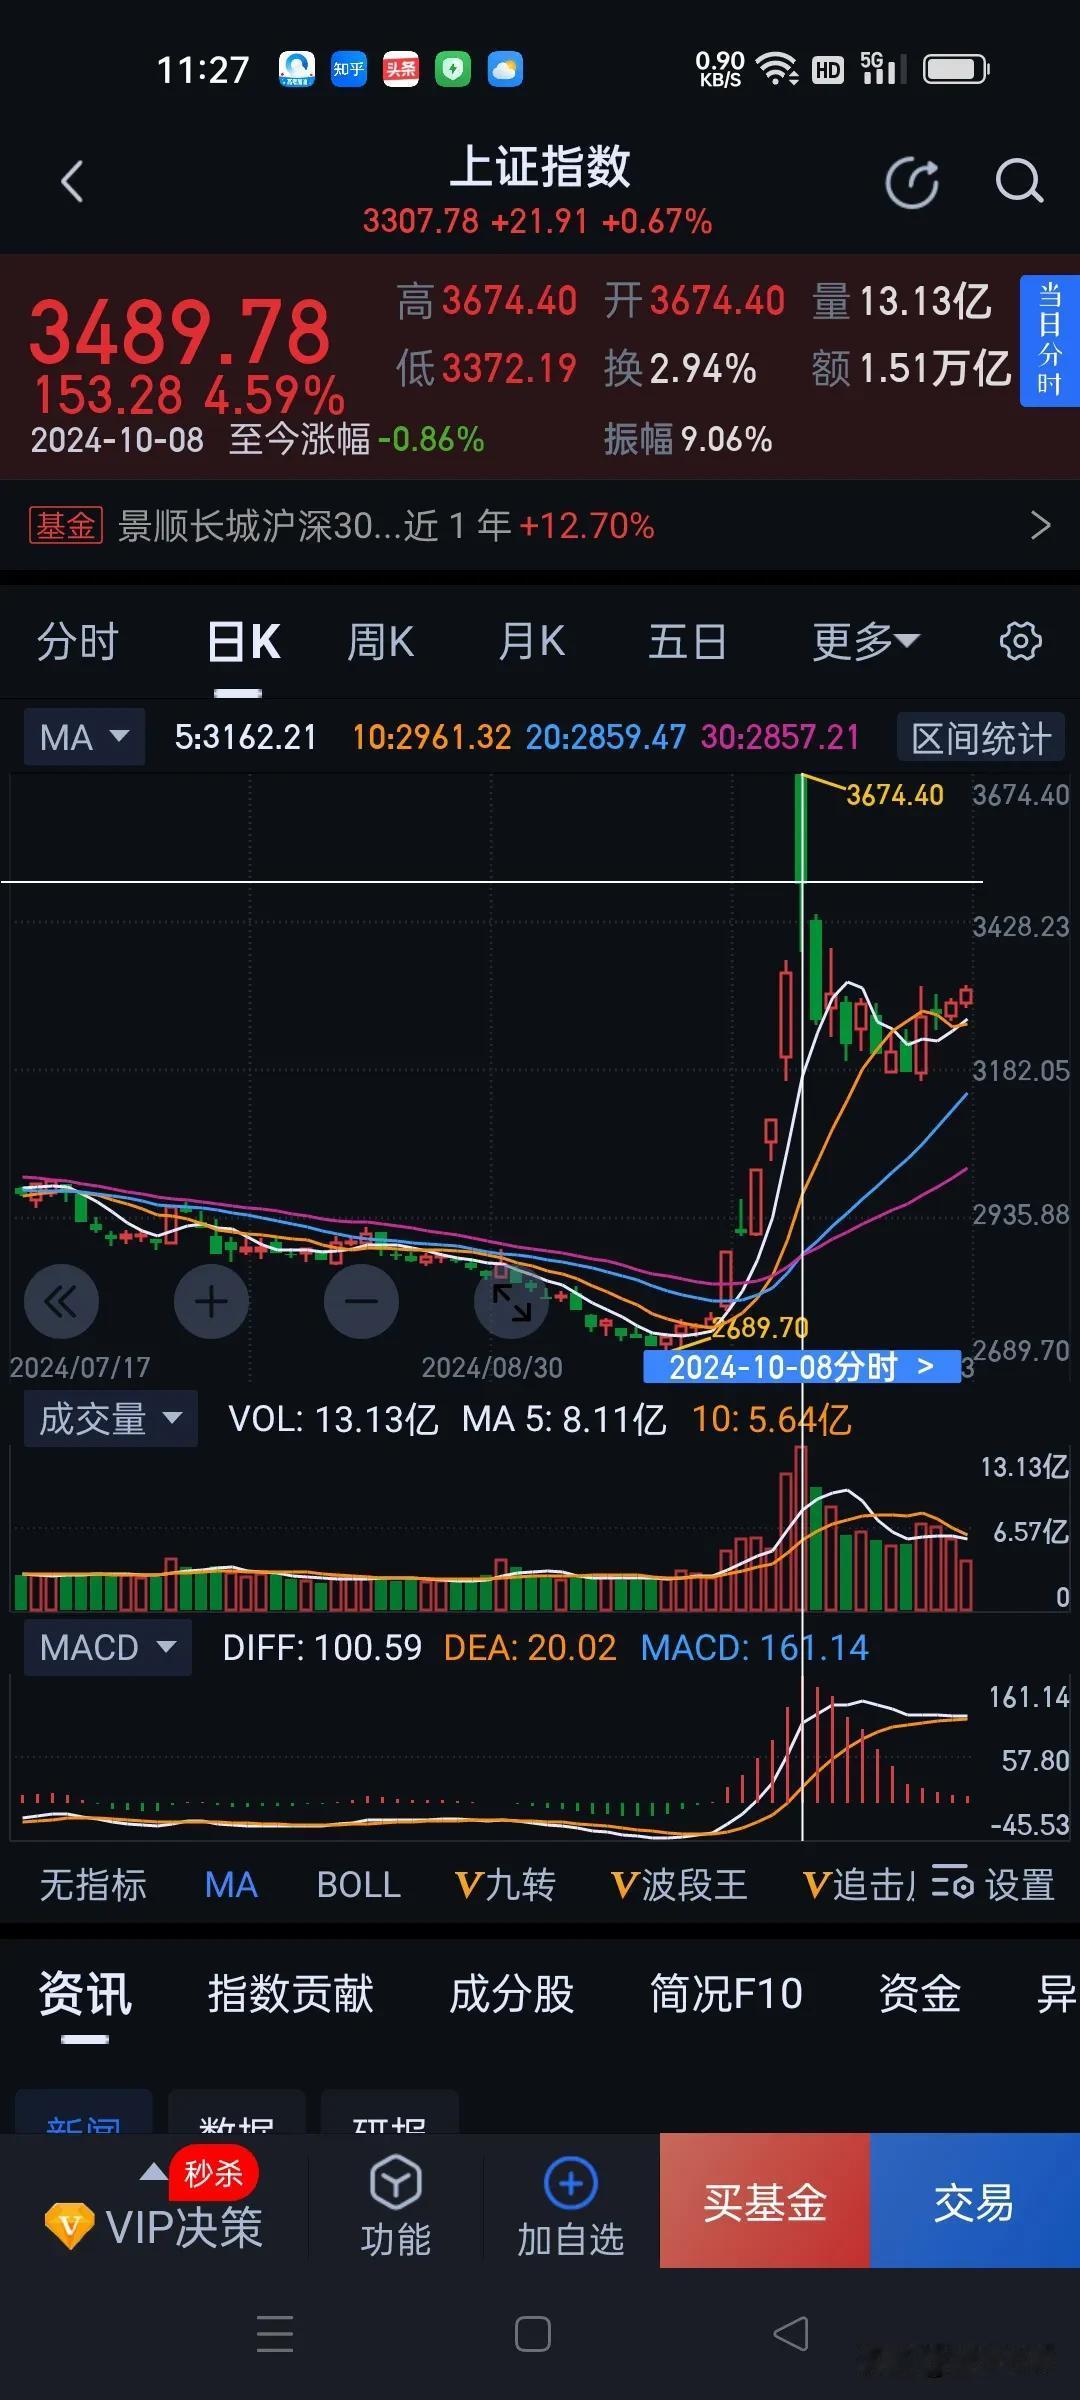Image resolution: width=1080 pixels, height=2400 pixels.
Task: Open chart settings gear icon
Action: [1021, 641]
